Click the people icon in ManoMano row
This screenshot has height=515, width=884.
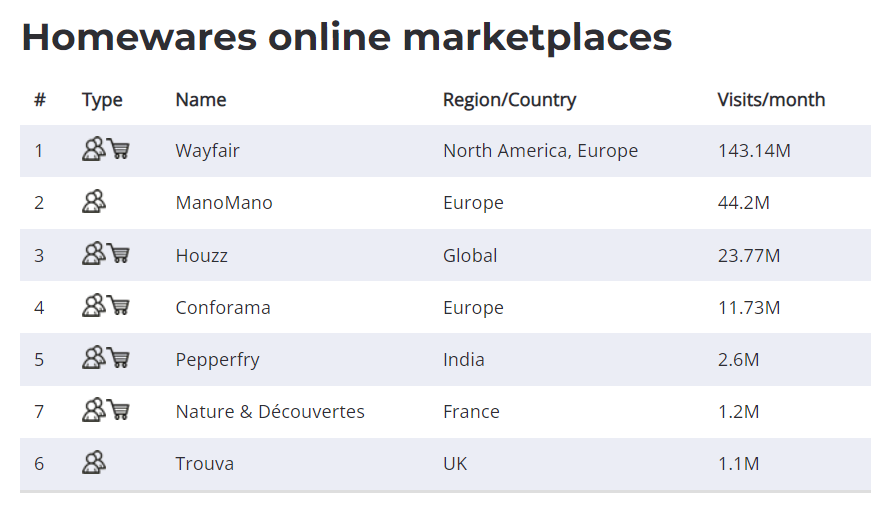tap(94, 201)
